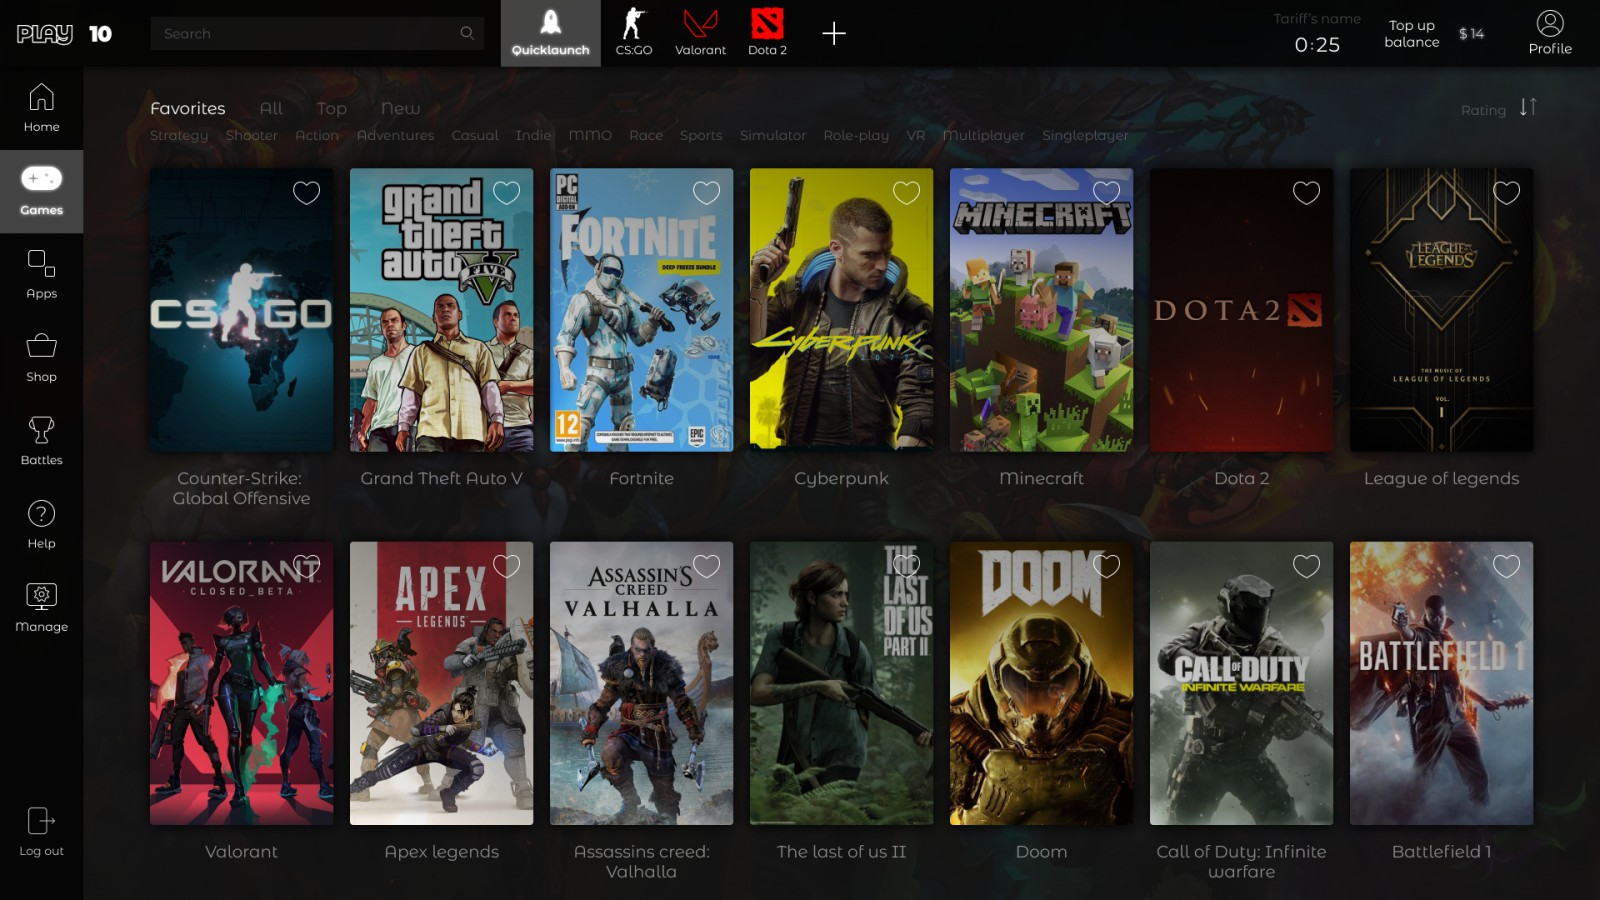
Task: Open the Home section in sidebar
Action: point(41,108)
